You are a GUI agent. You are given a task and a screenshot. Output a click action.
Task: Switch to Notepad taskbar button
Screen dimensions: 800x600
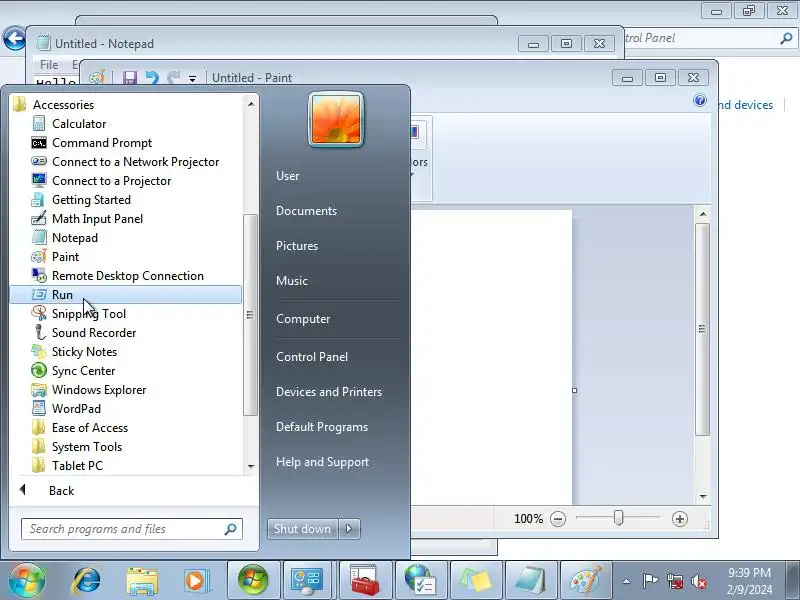click(x=530, y=580)
